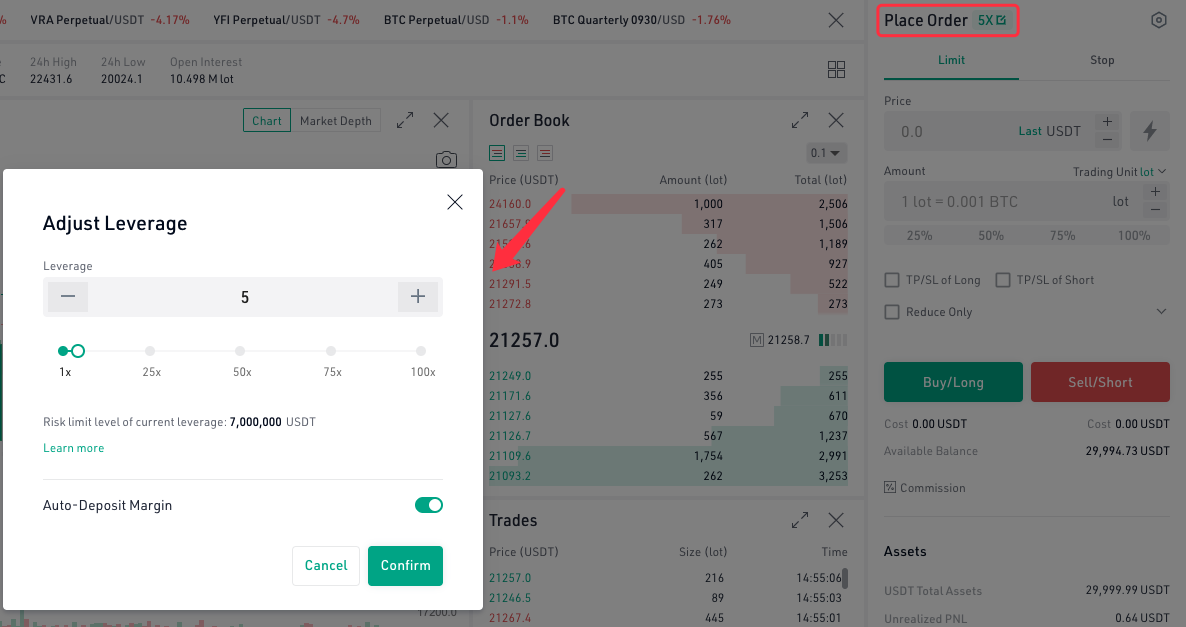Expand the Order Book panel
This screenshot has height=627, width=1186.
[800, 121]
